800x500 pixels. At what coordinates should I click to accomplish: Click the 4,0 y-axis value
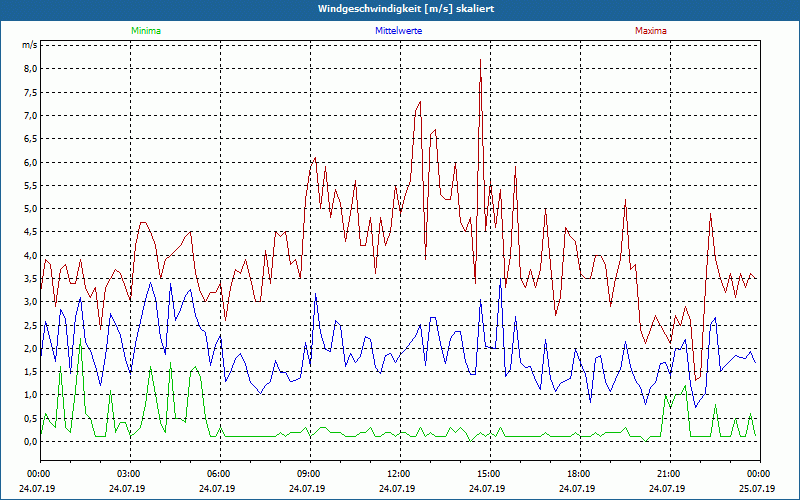31,256
